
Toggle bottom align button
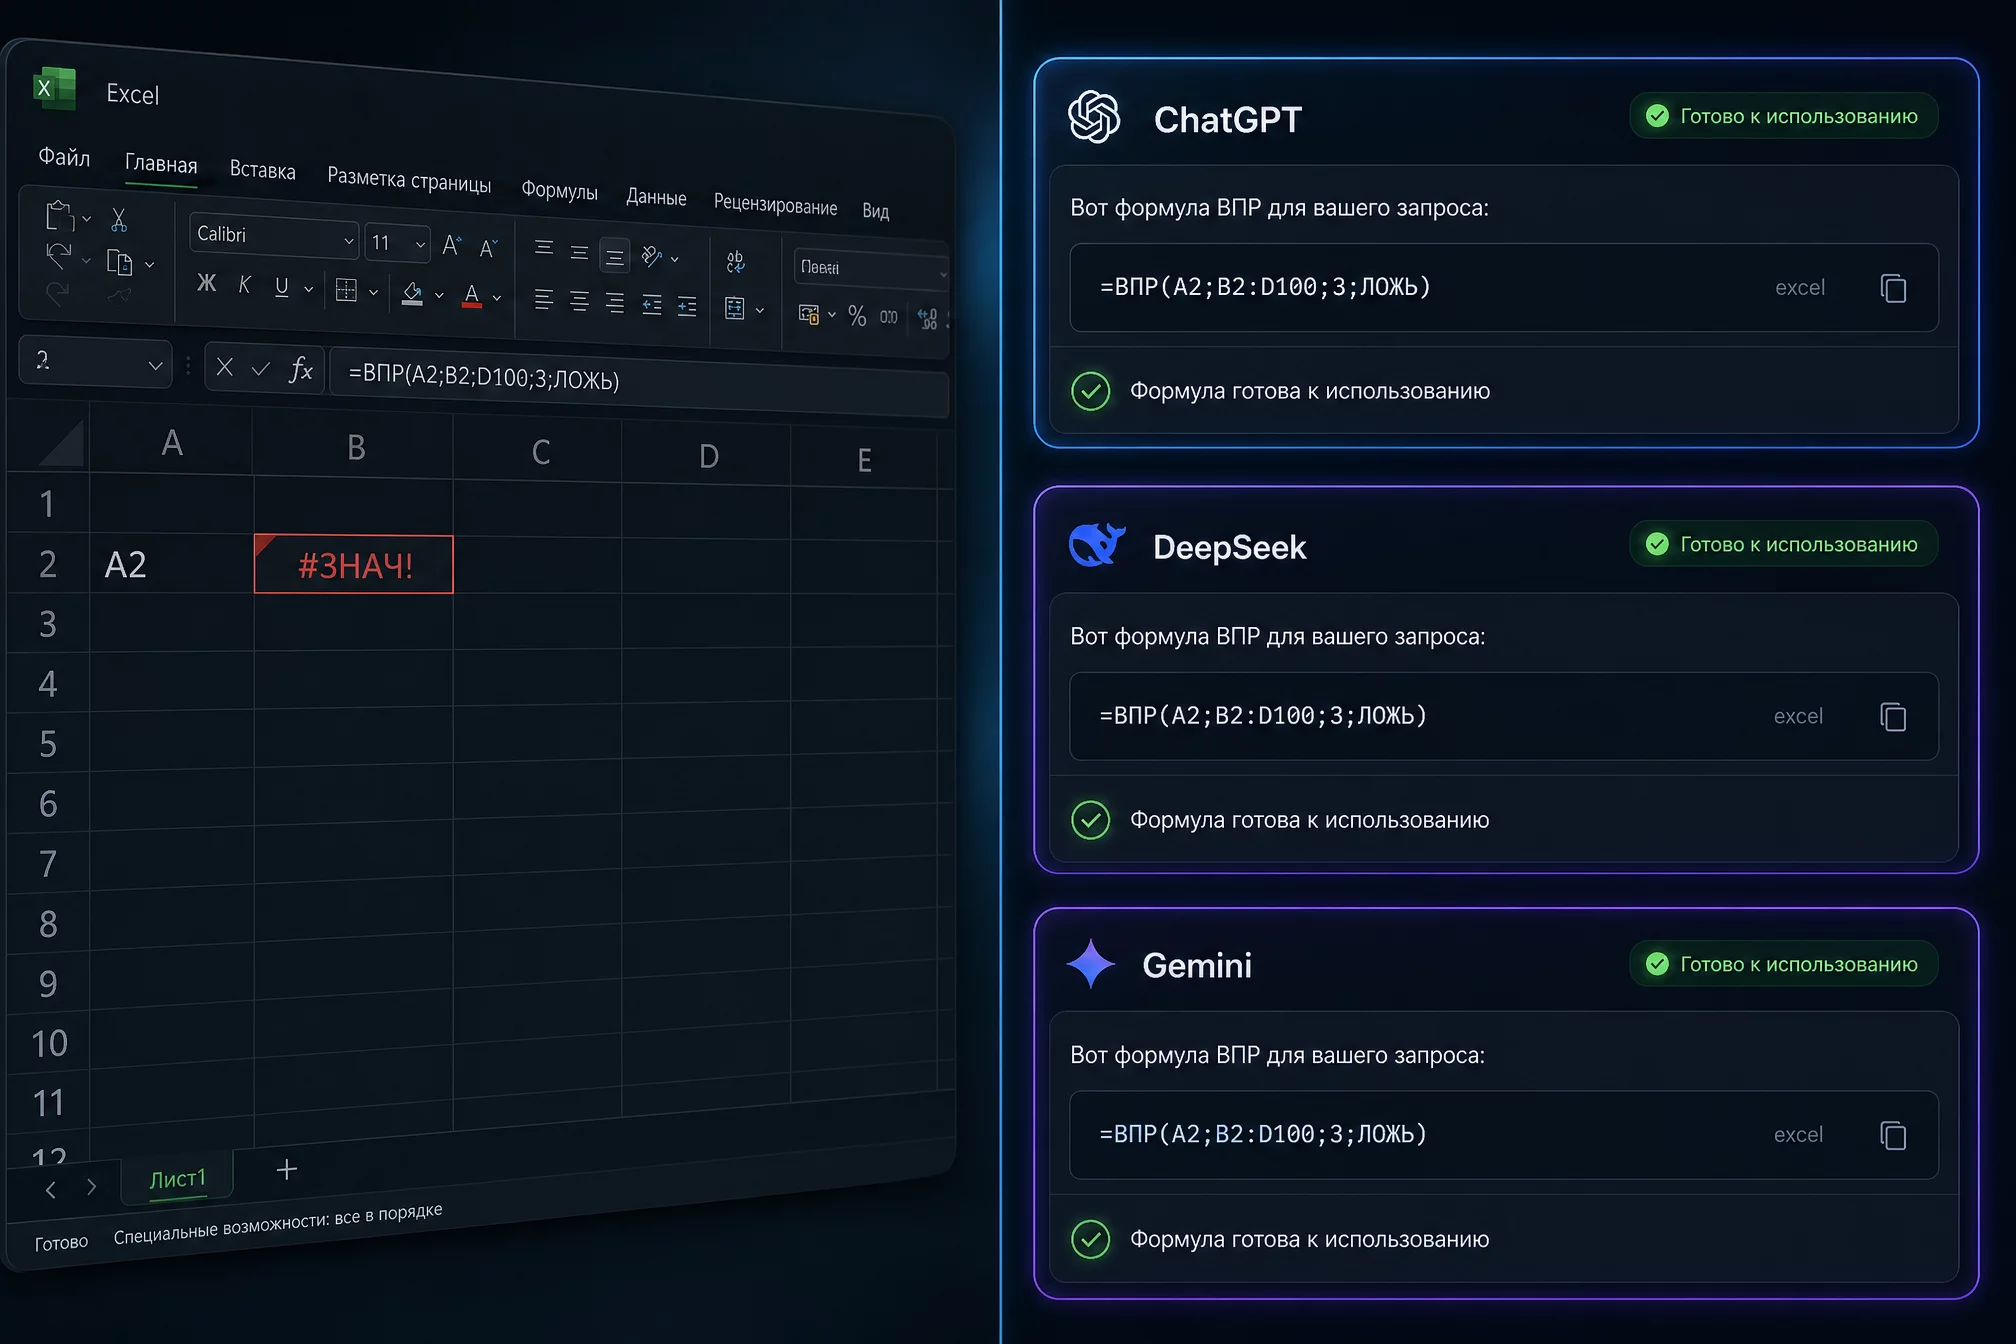615,256
